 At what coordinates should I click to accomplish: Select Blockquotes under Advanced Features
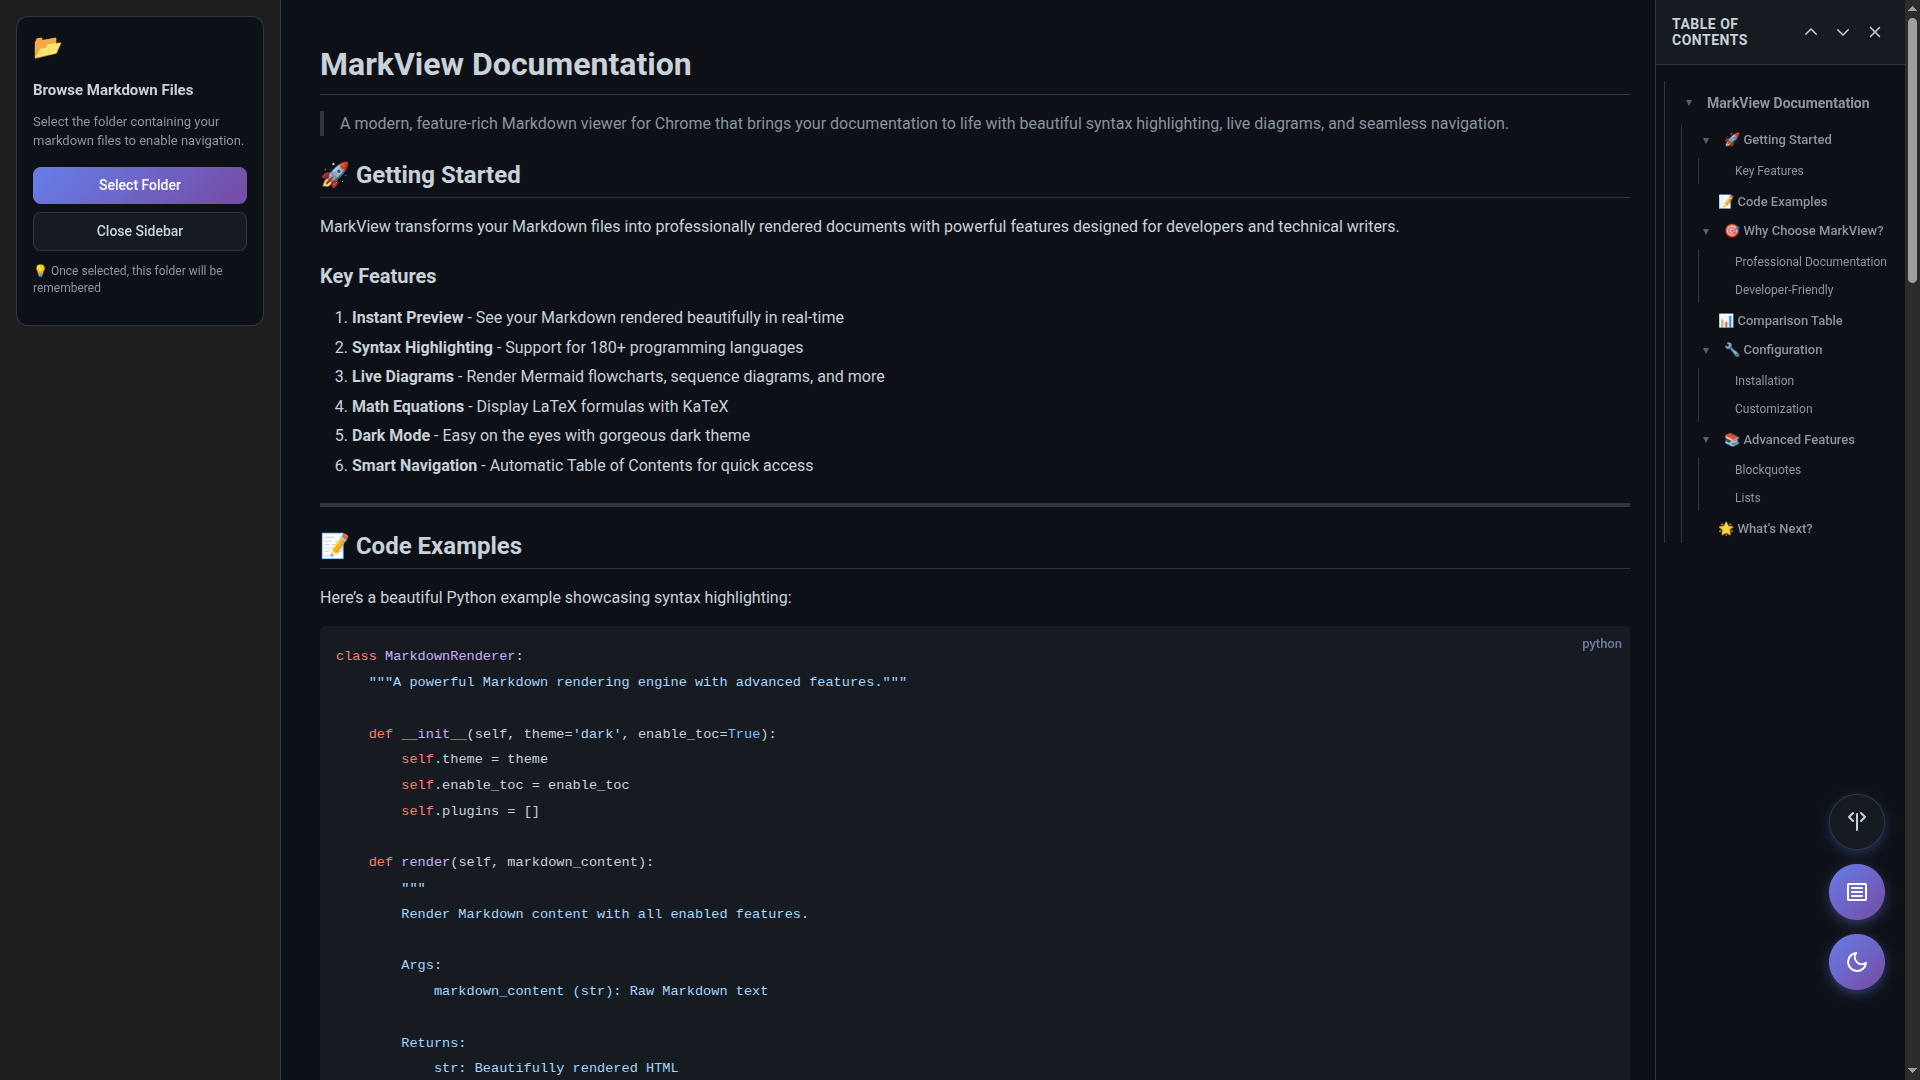(x=1768, y=469)
